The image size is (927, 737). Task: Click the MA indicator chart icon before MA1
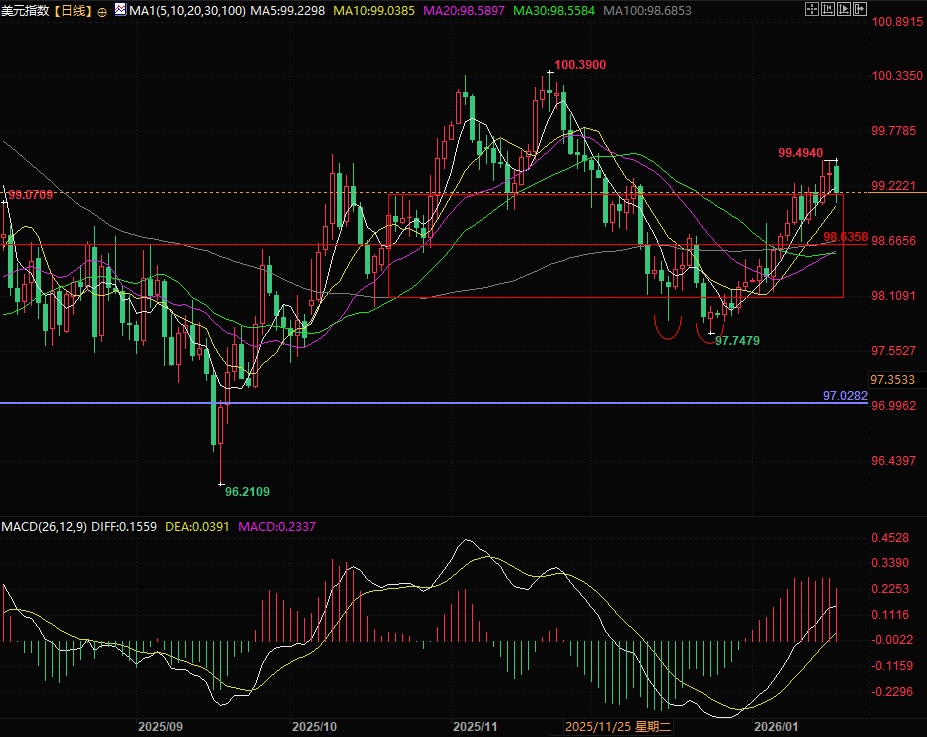pos(120,11)
